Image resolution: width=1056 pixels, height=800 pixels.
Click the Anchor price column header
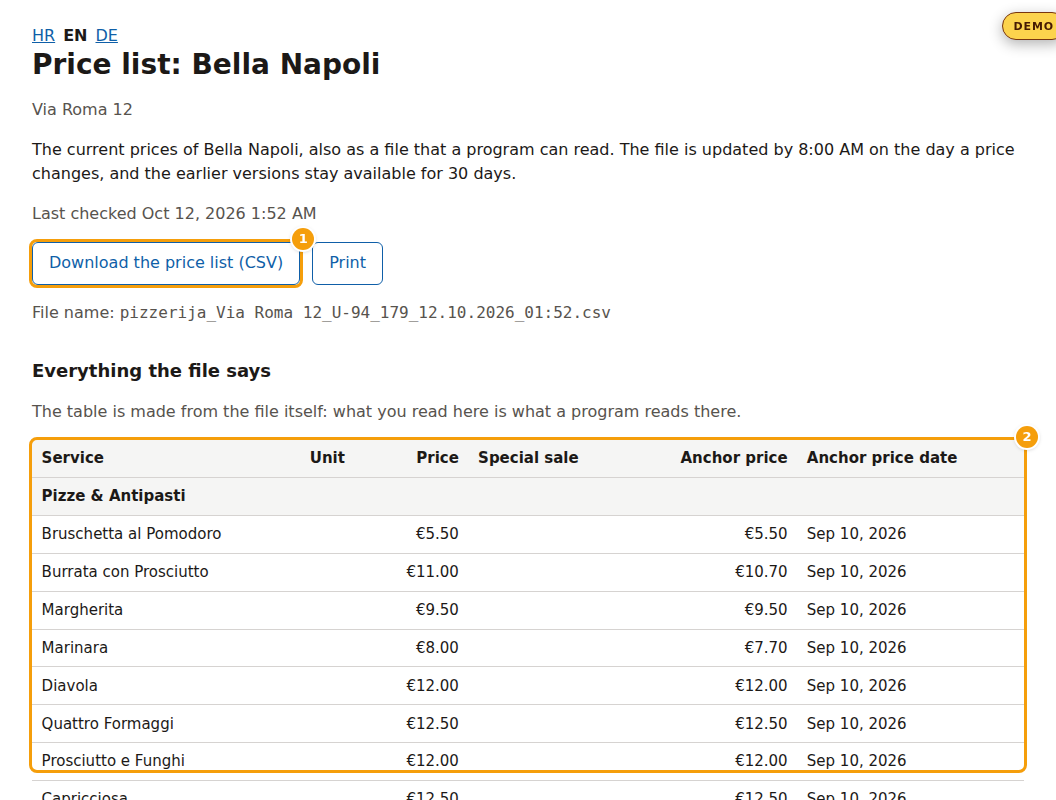point(733,458)
